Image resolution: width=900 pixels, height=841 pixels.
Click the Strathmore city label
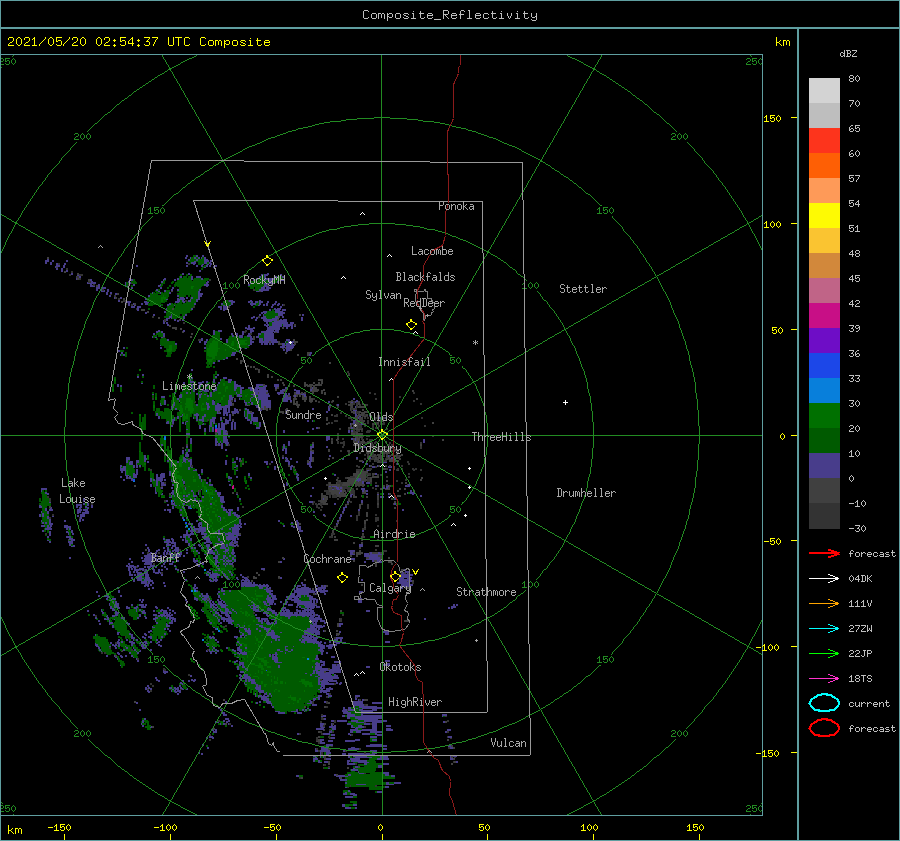coord(486,592)
